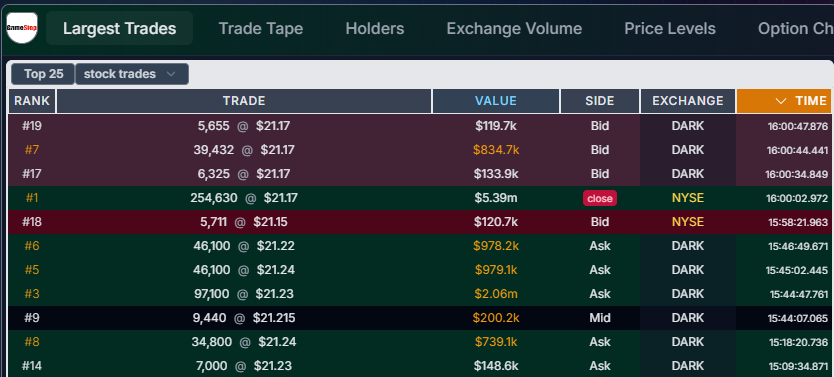Sort by the EXCHANGE column header

pyautogui.click(x=688, y=101)
